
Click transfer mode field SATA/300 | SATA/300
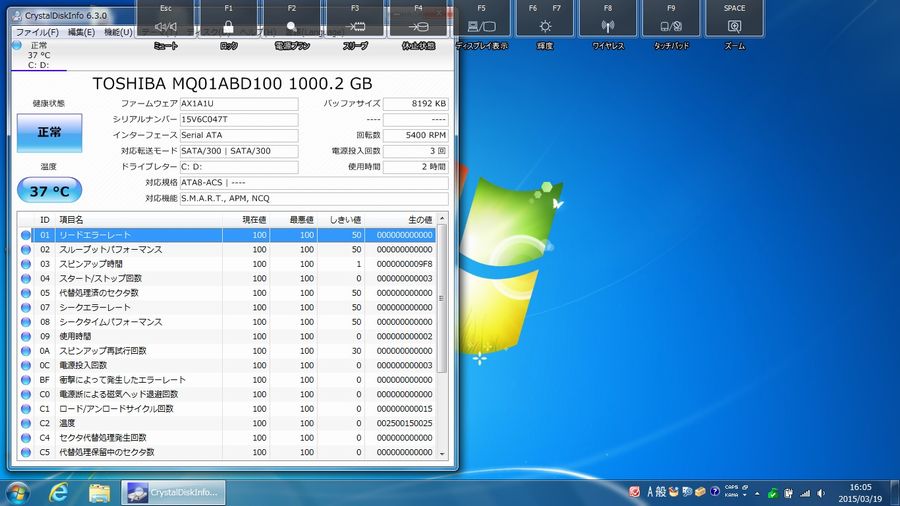coord(239,151)
